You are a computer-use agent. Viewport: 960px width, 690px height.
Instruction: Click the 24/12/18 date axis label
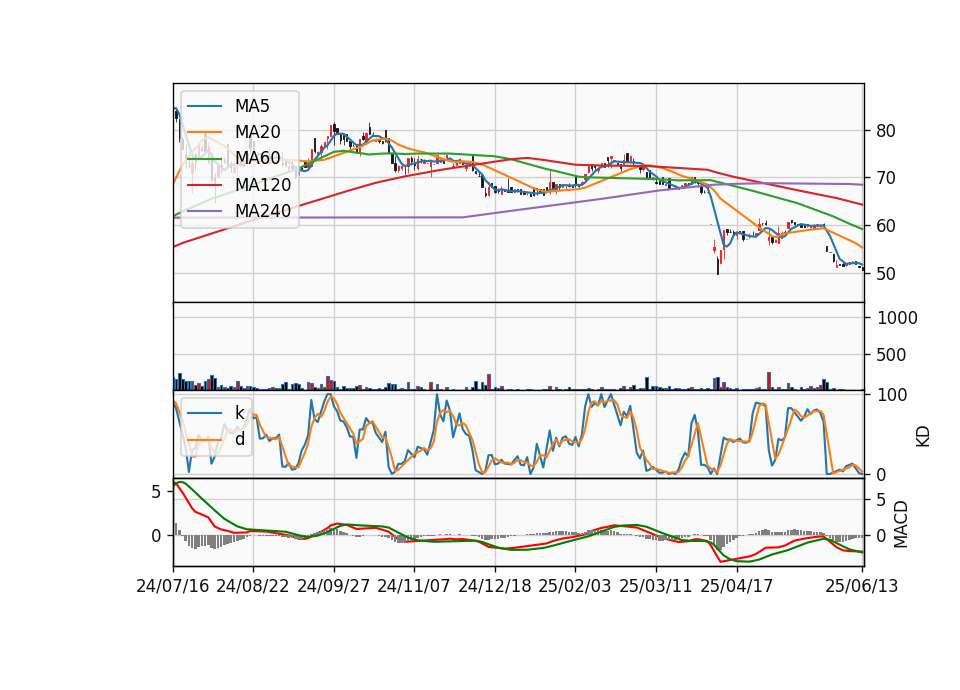495,586
